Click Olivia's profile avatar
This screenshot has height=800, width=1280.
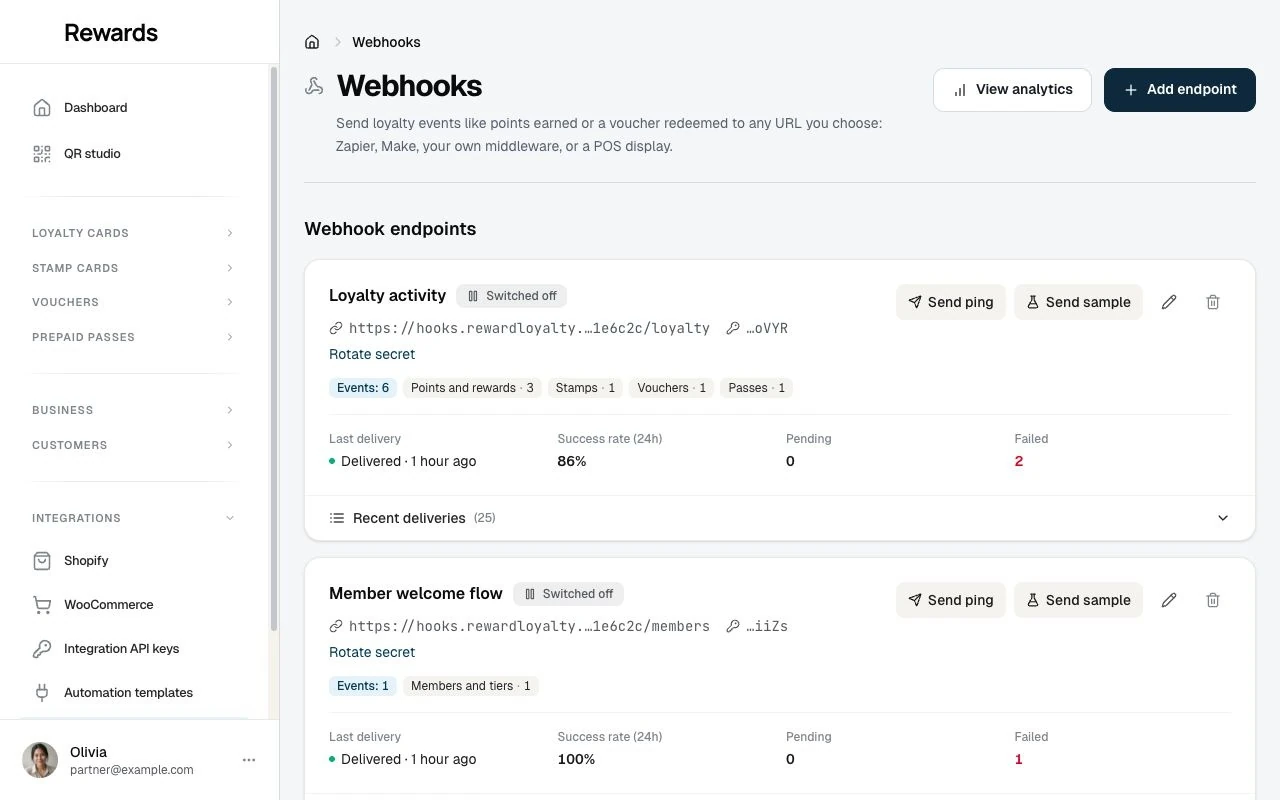pyautogui.click(x=40, y=760)
